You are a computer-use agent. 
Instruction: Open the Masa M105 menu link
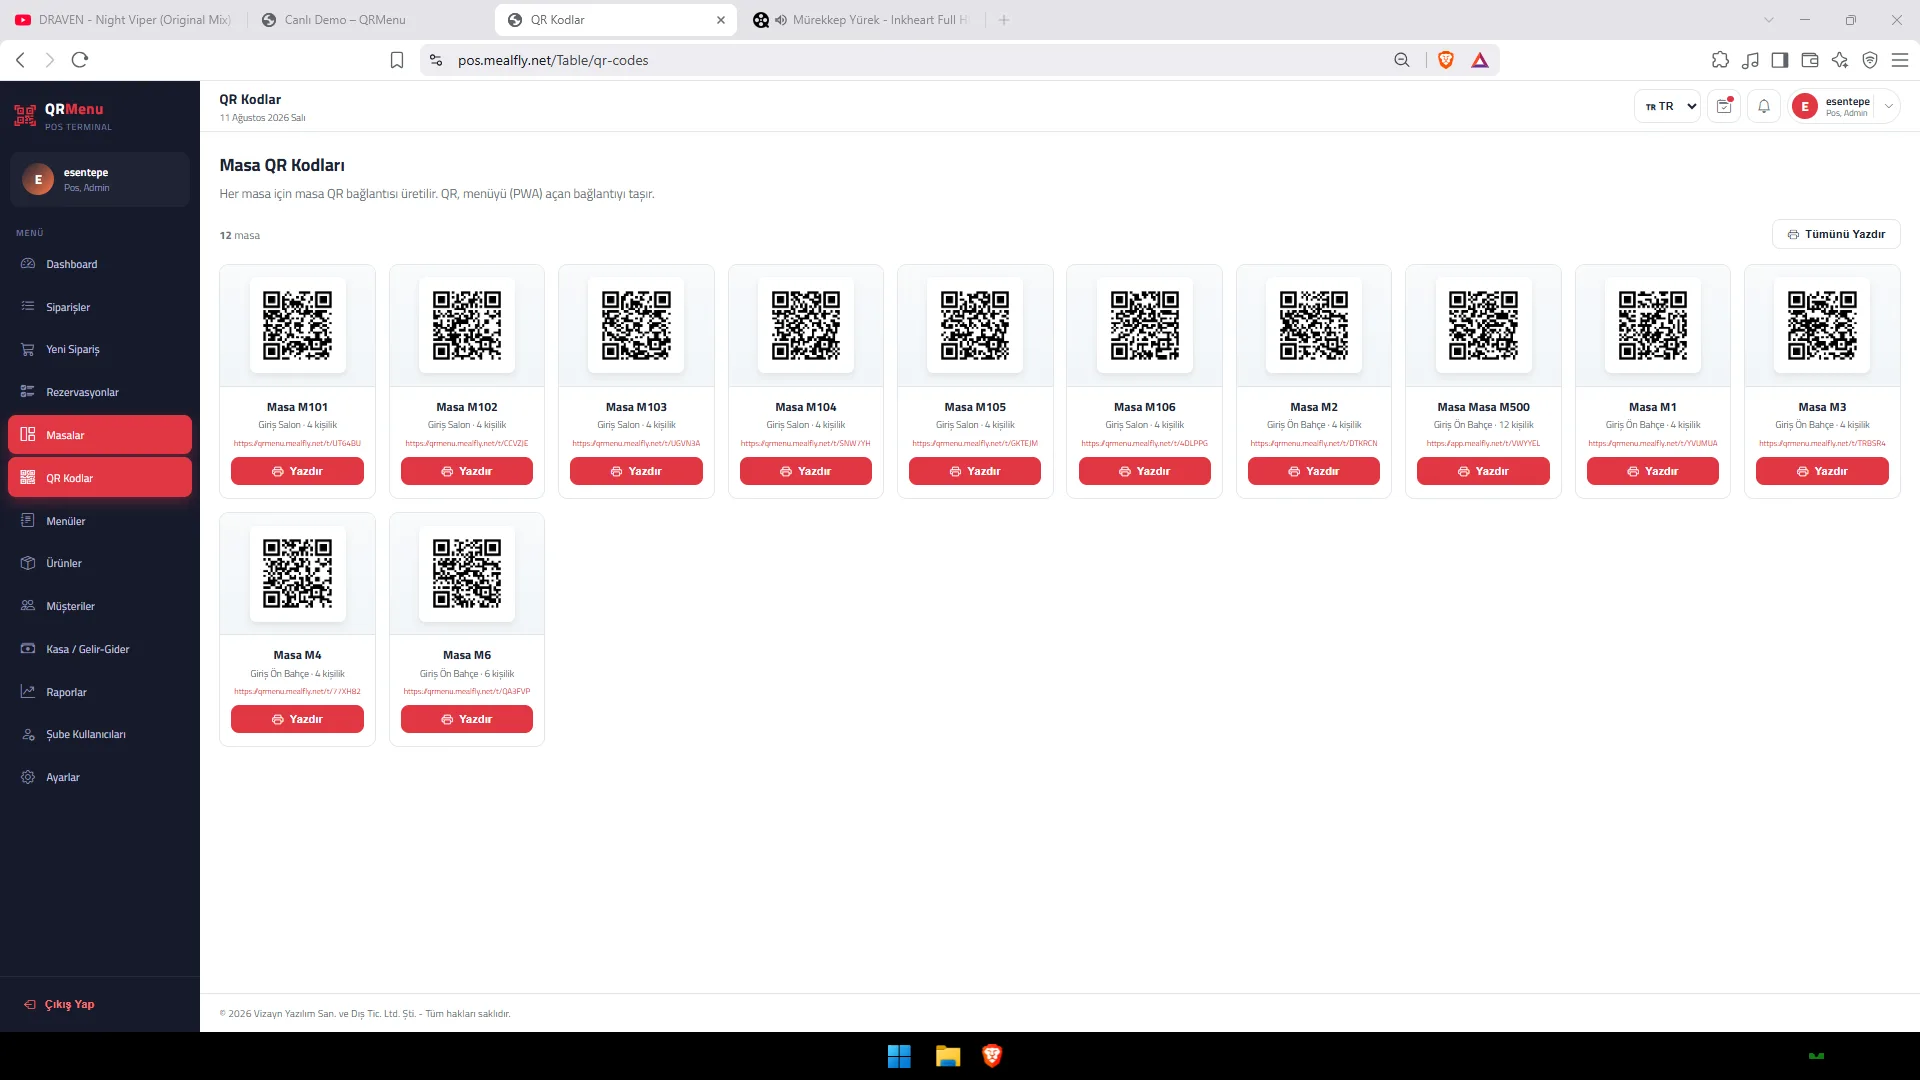[x=975, y=443]
